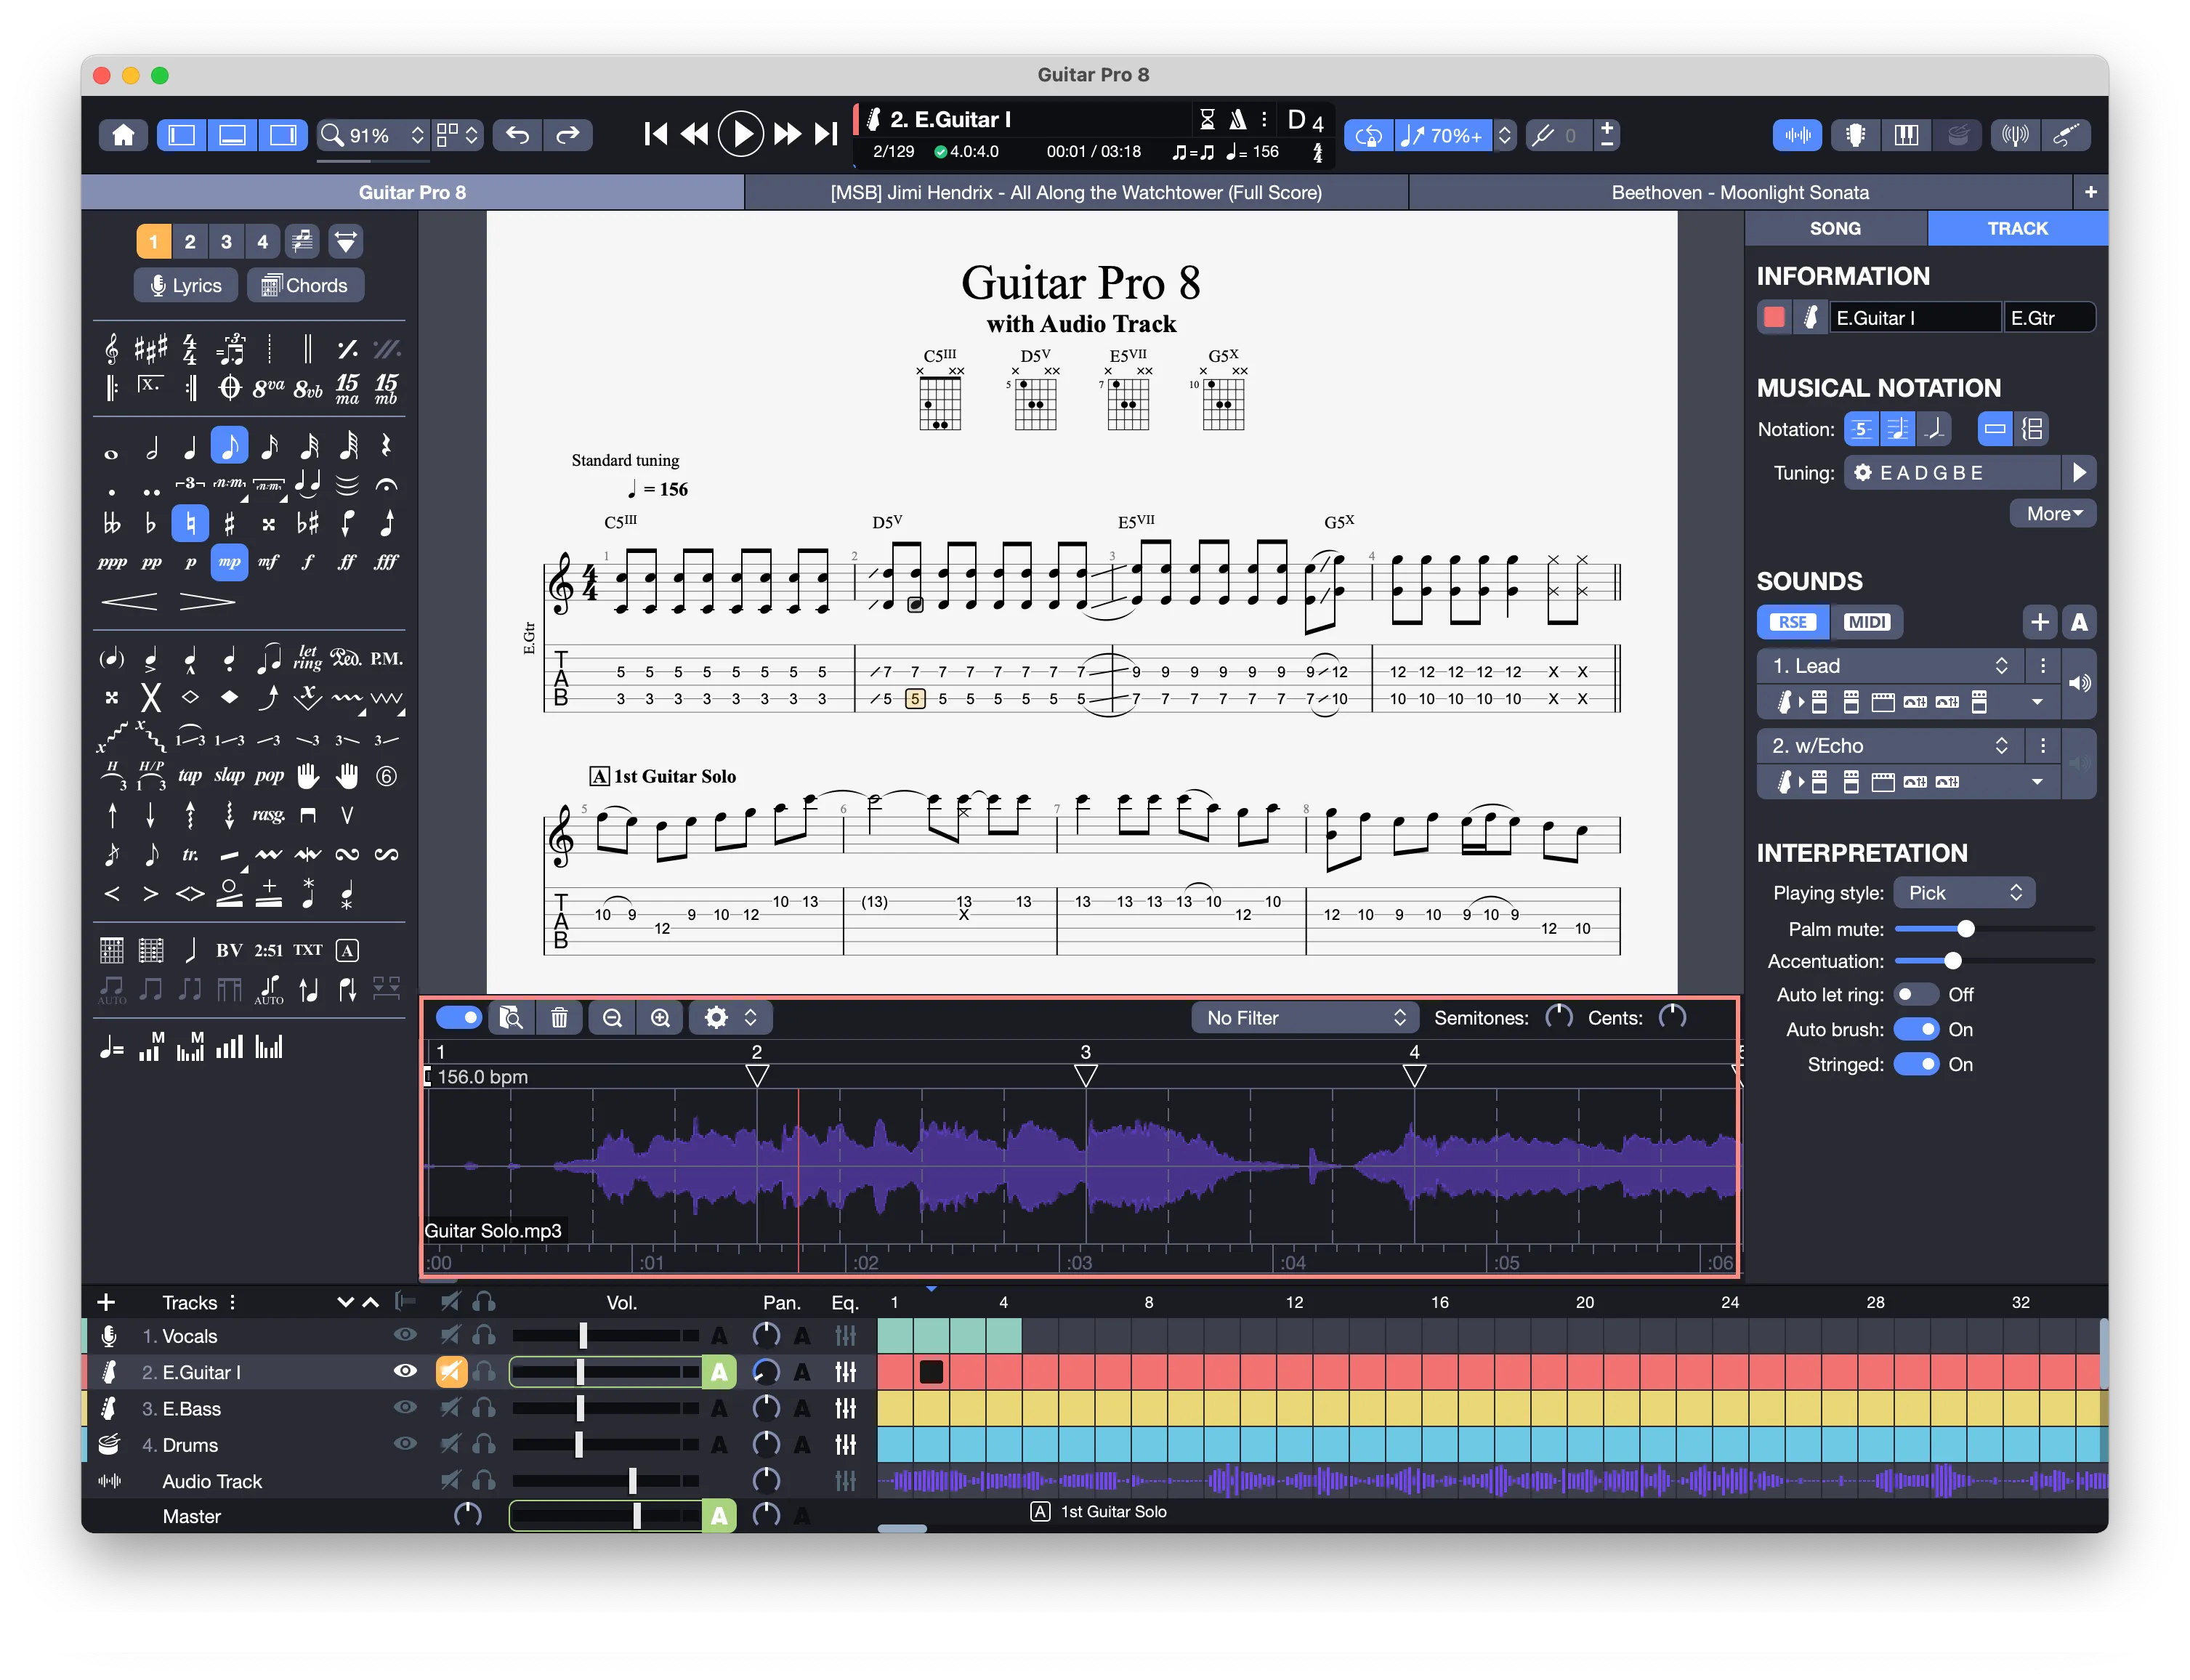Go to the home screen icon
Screen dimensions: 2190x1680
(x=123, y=135)
